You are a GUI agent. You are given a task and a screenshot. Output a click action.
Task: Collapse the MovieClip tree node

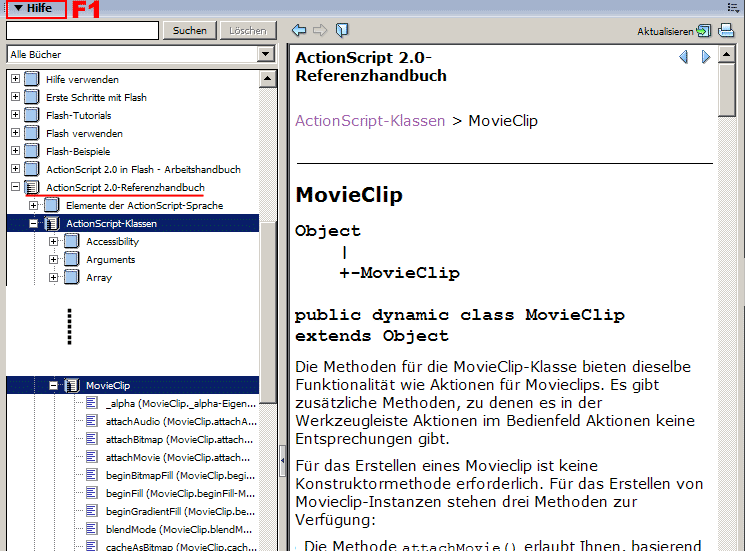53,385
